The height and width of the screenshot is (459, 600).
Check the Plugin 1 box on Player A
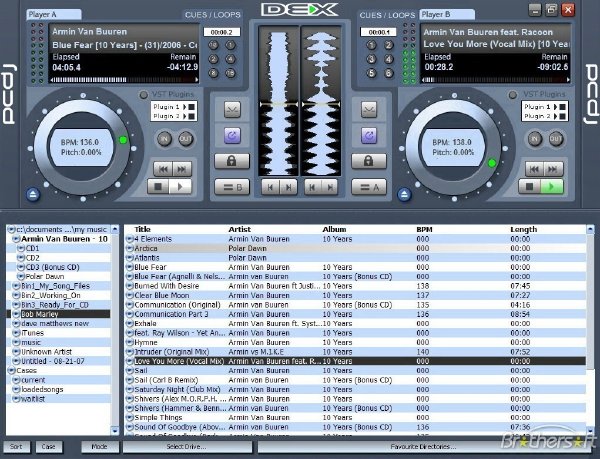tap(192, 107)
